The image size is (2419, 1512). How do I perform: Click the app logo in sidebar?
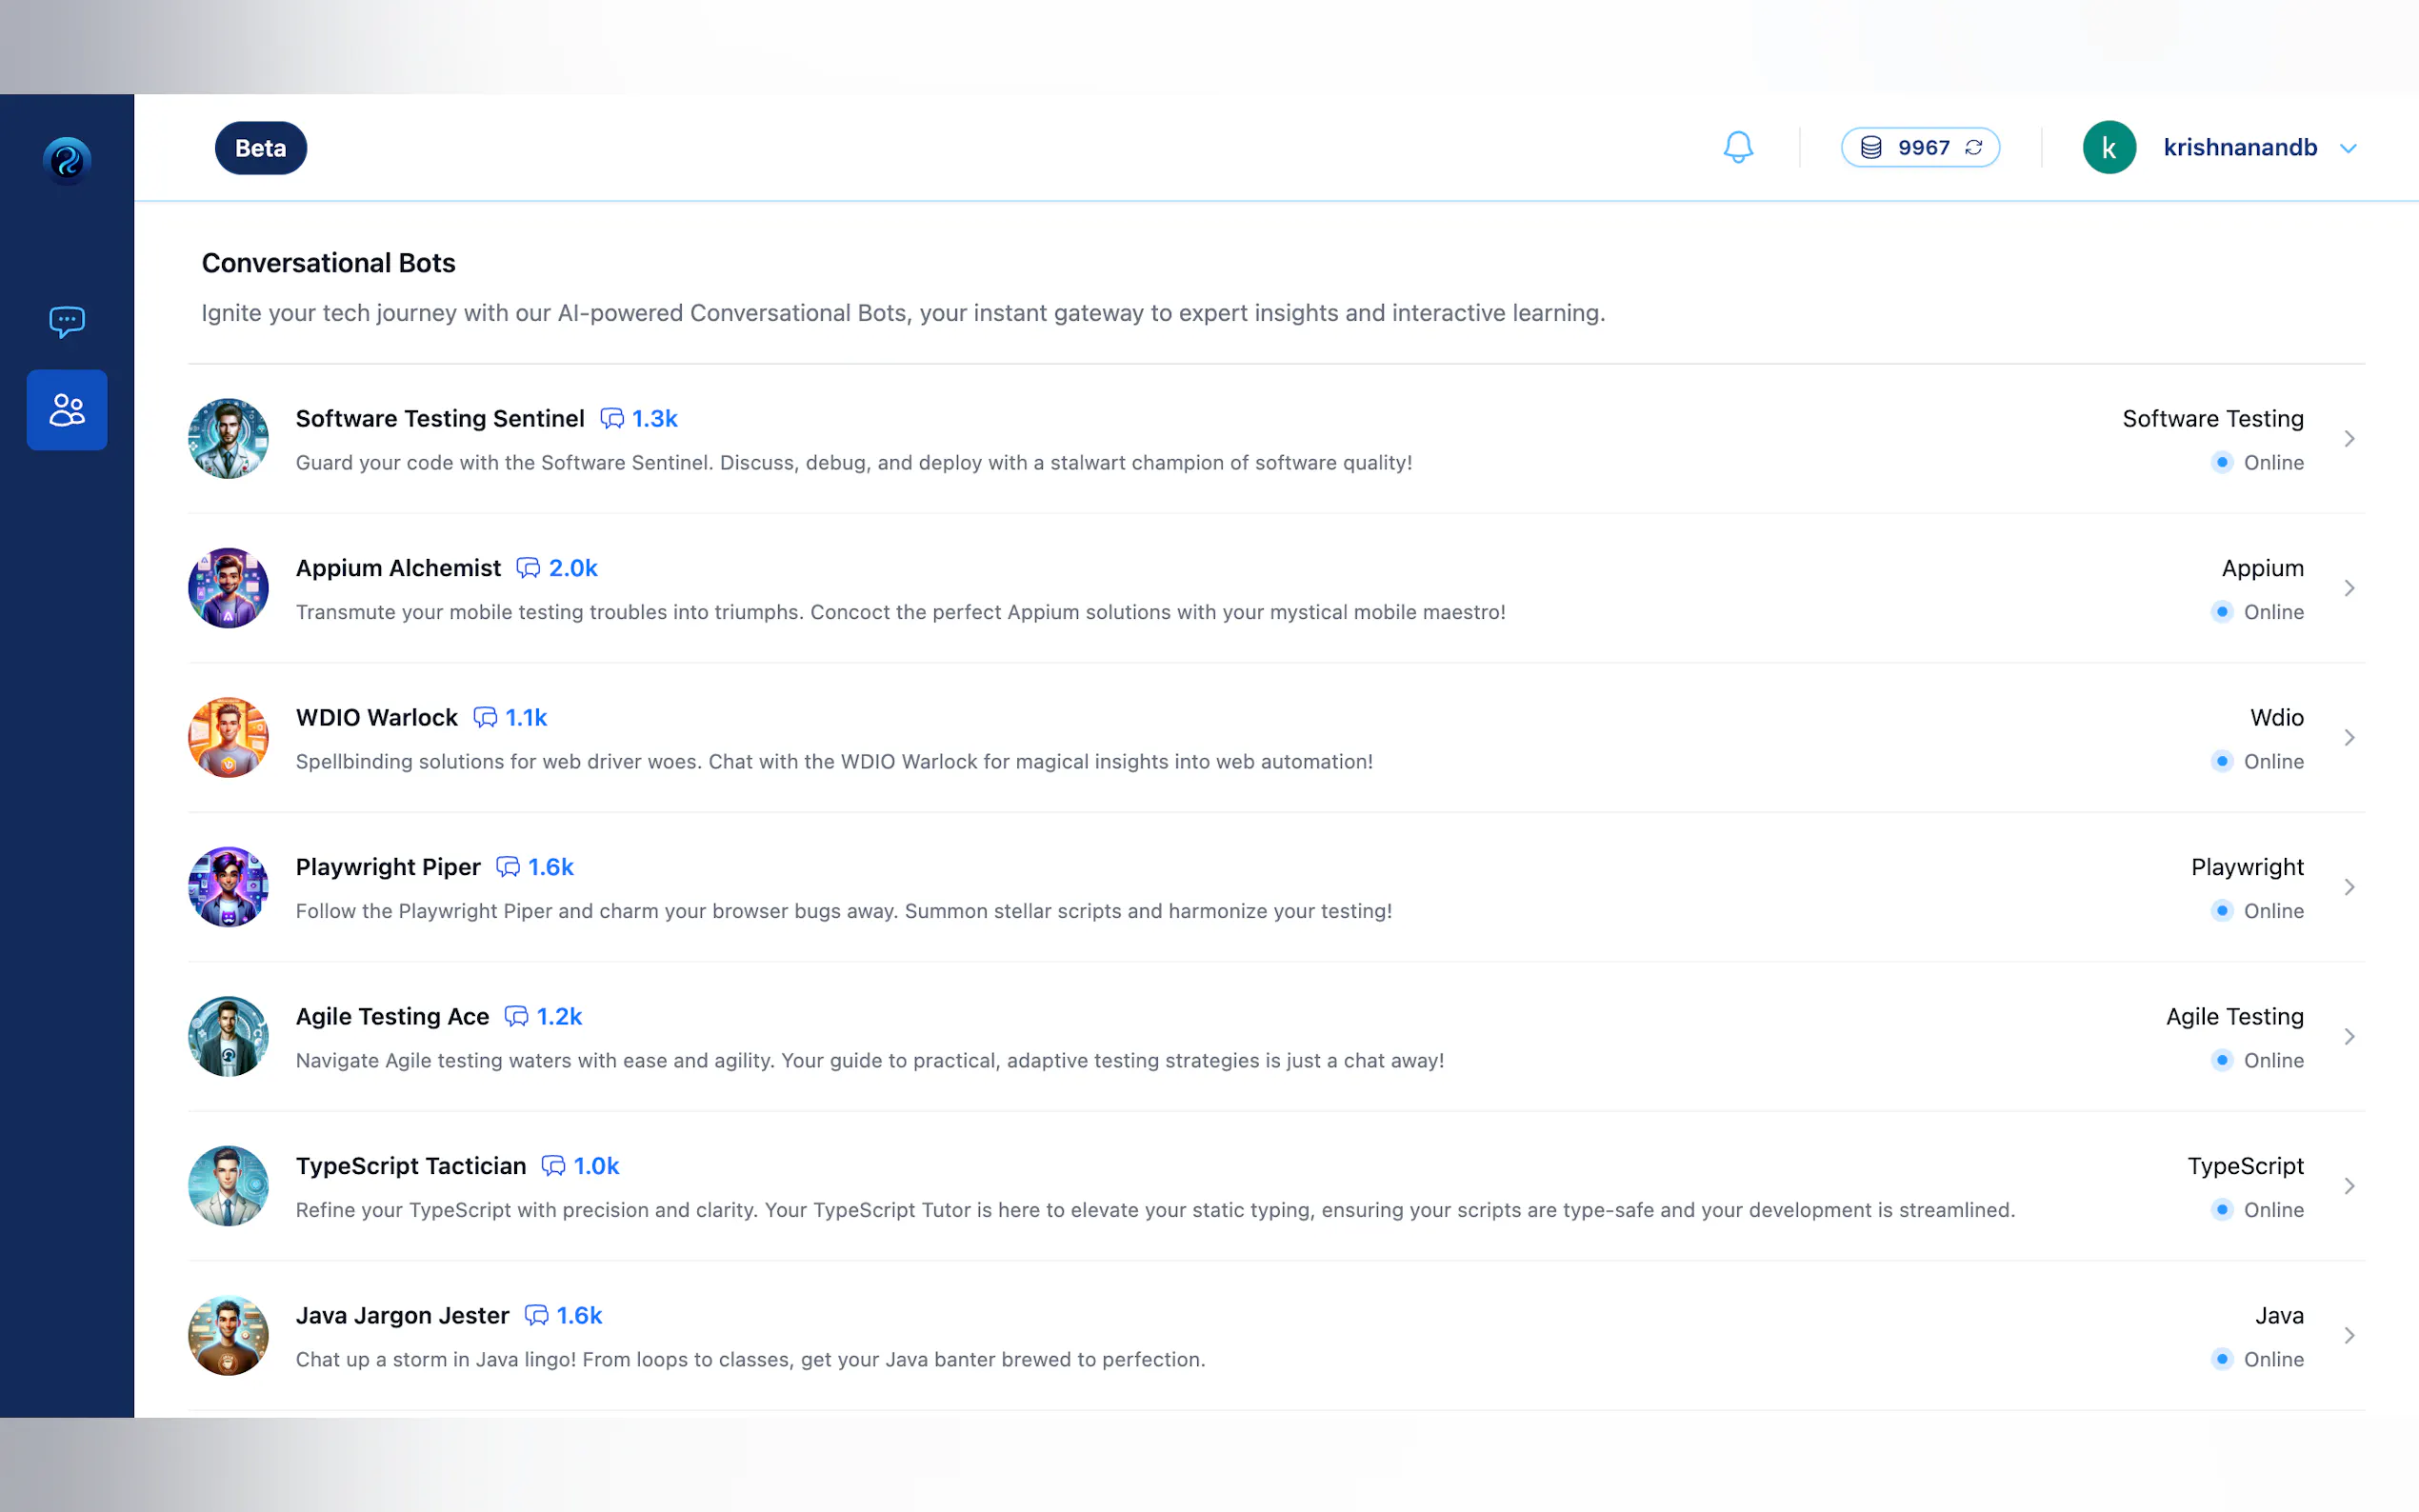pyautogui.click(x=67, y=160)
